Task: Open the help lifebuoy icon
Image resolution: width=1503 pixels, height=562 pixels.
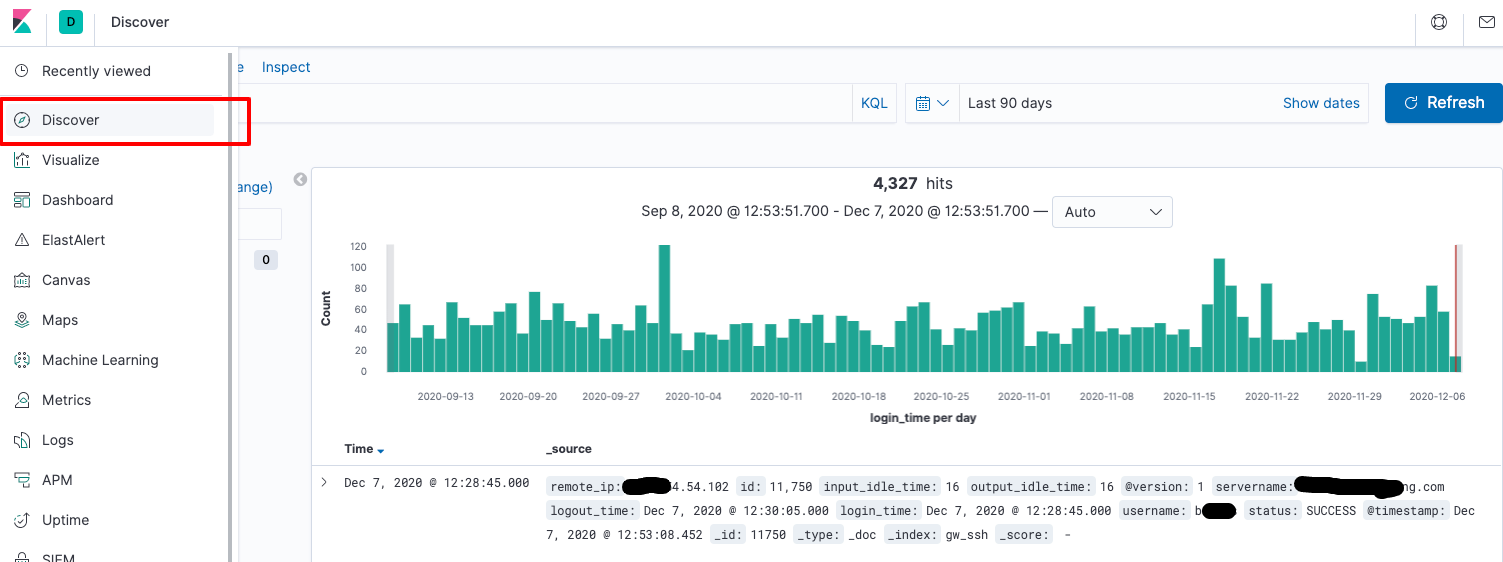Action: pos(1439,22)
